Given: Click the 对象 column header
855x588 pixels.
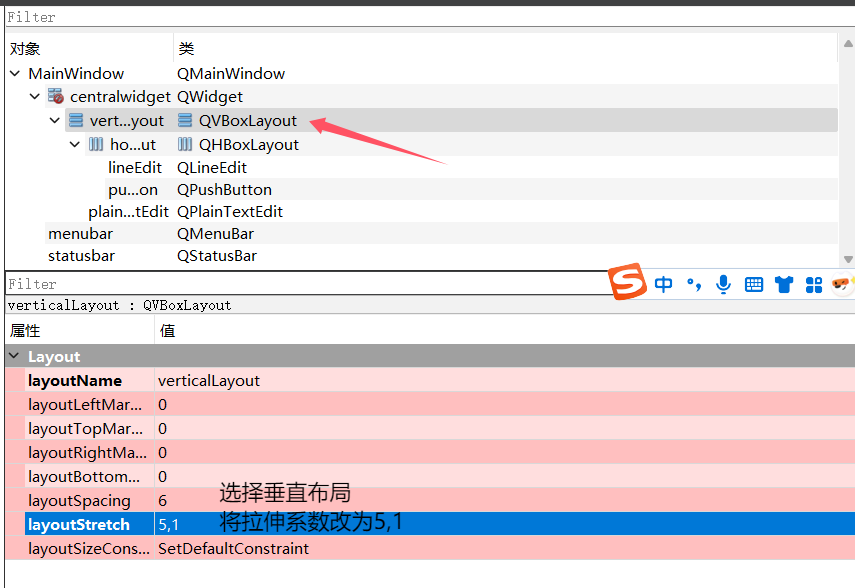Looking at the screenshot, I should (x=89, y=49).
